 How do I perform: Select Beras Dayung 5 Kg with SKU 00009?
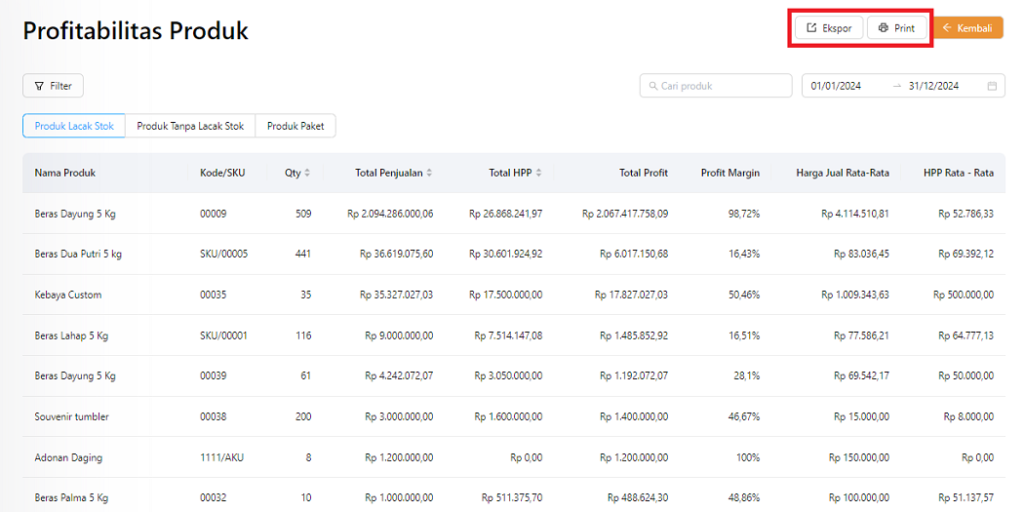514,214
